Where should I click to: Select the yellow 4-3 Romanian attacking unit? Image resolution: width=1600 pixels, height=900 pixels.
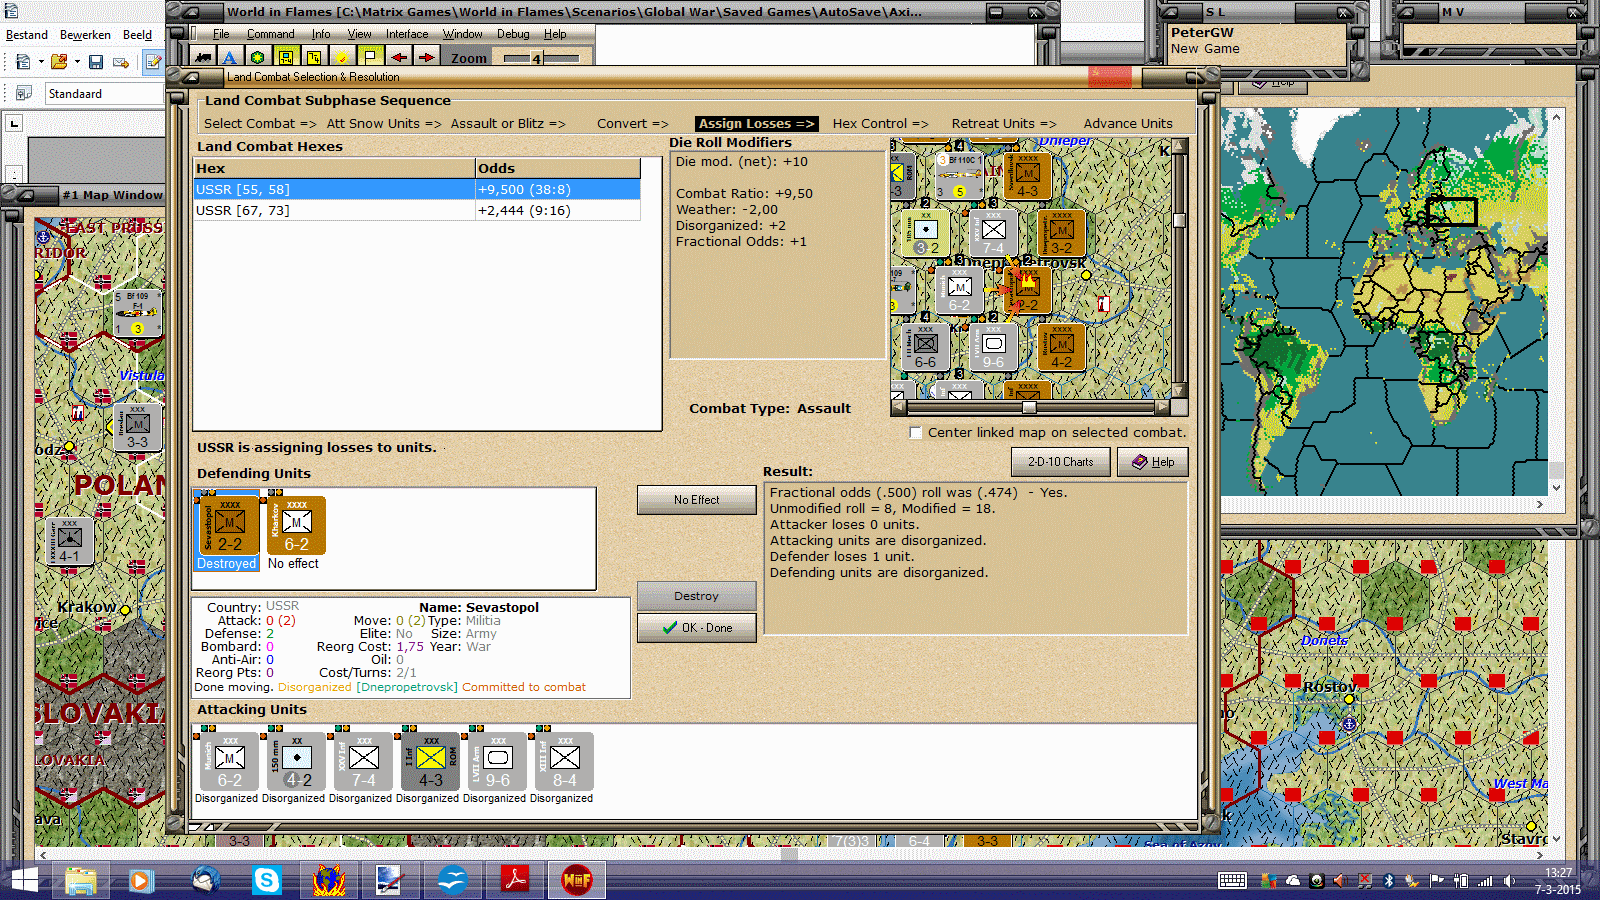click(x=430, y=762)
